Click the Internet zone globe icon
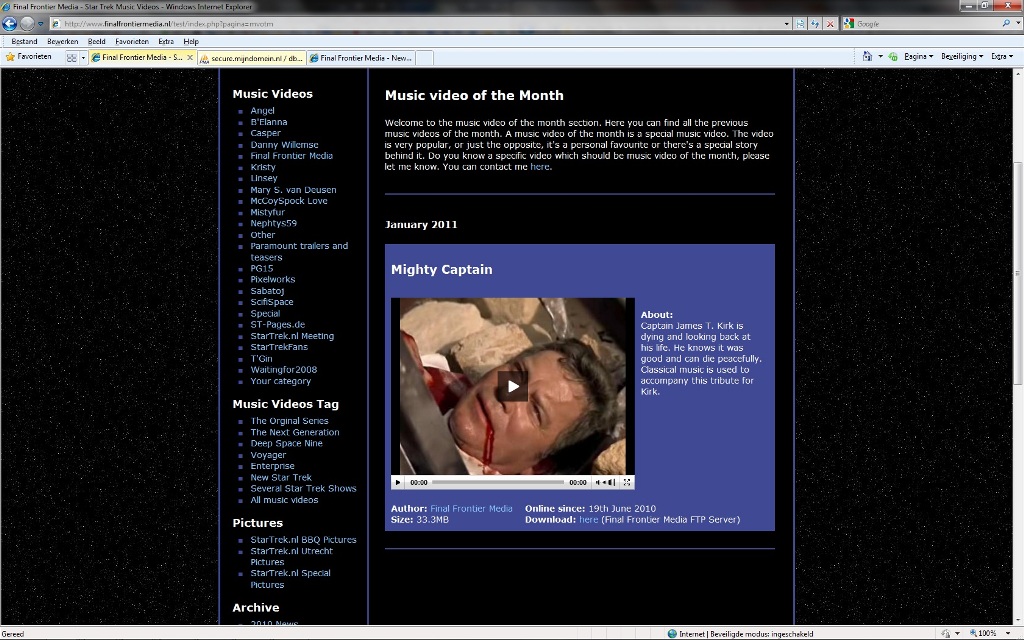1024x640 pixels. (672, 634)
